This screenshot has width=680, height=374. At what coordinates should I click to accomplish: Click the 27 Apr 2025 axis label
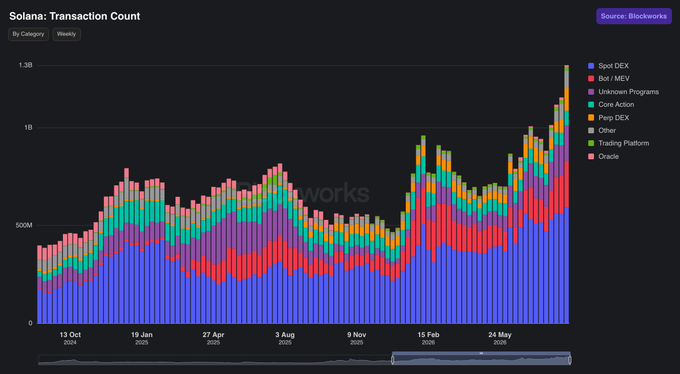[213, 338]
